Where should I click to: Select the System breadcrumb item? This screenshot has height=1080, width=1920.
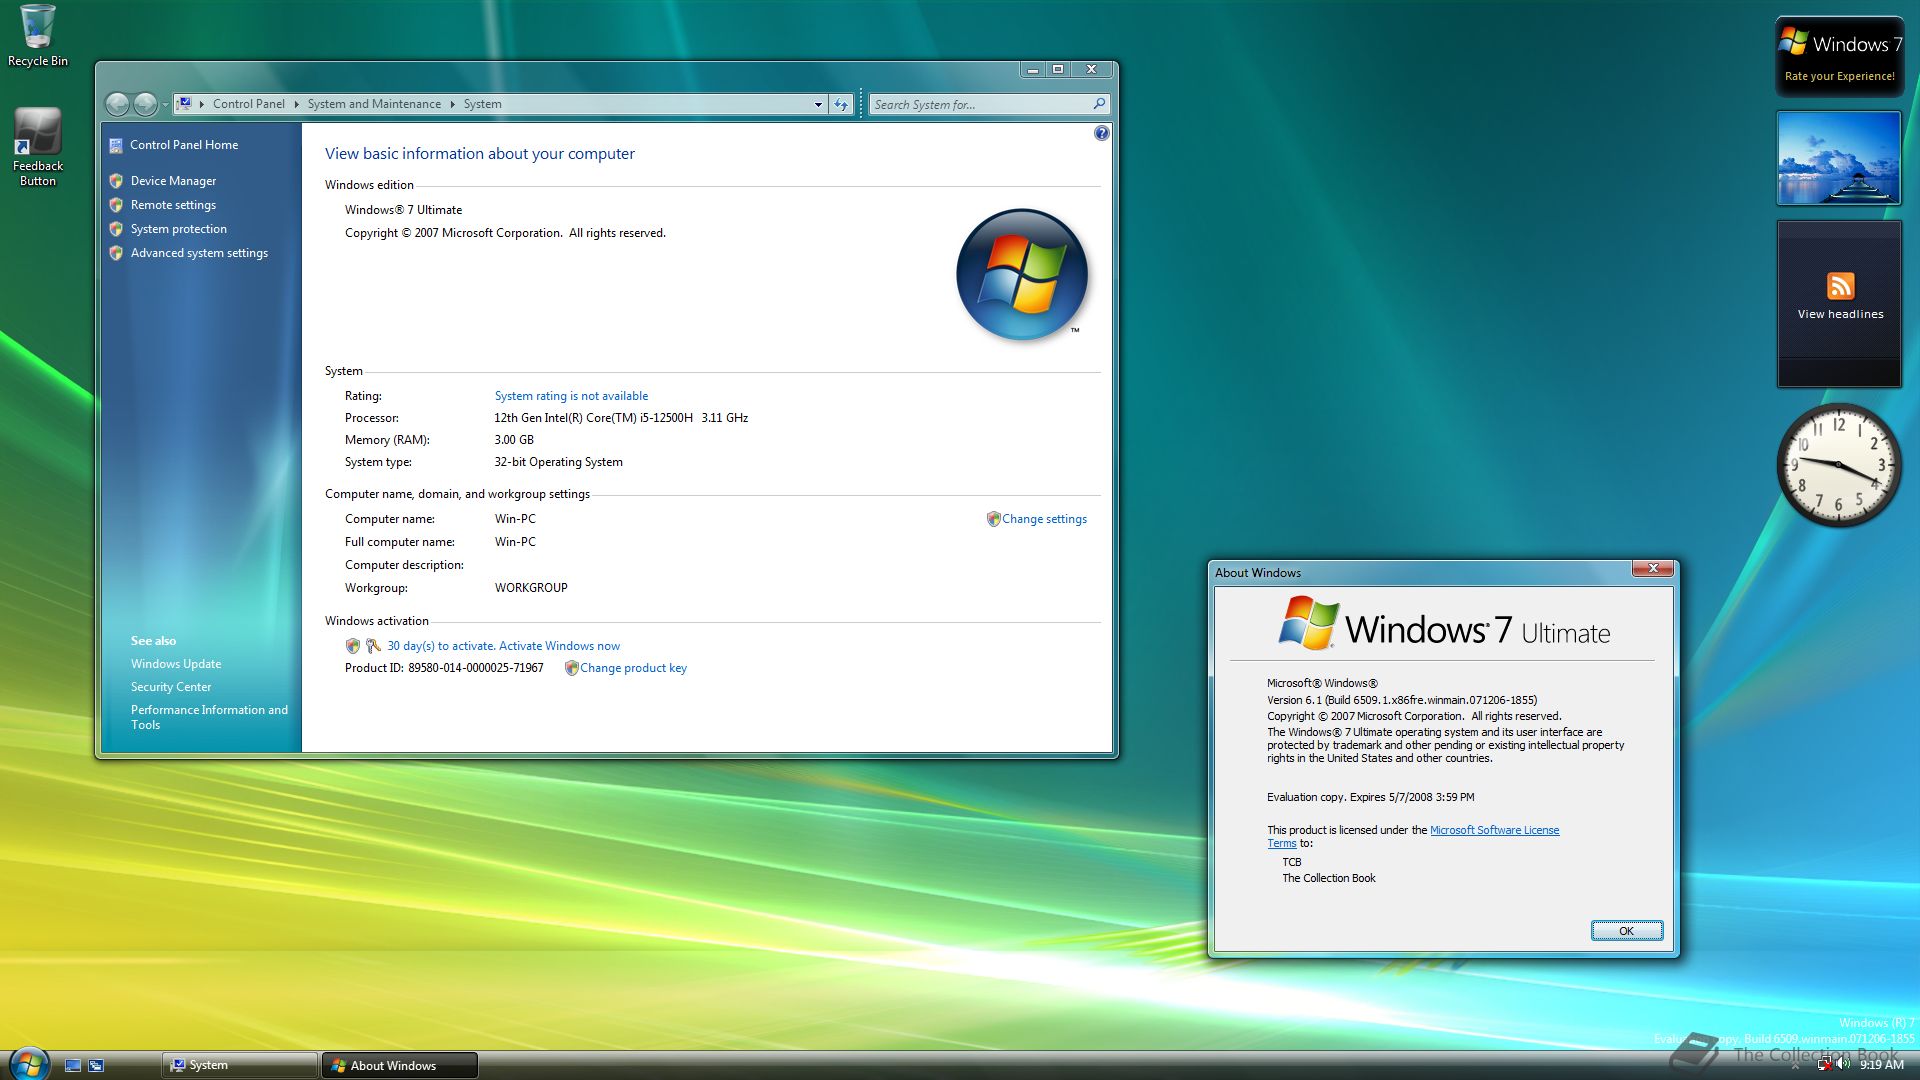click(482, 104)
